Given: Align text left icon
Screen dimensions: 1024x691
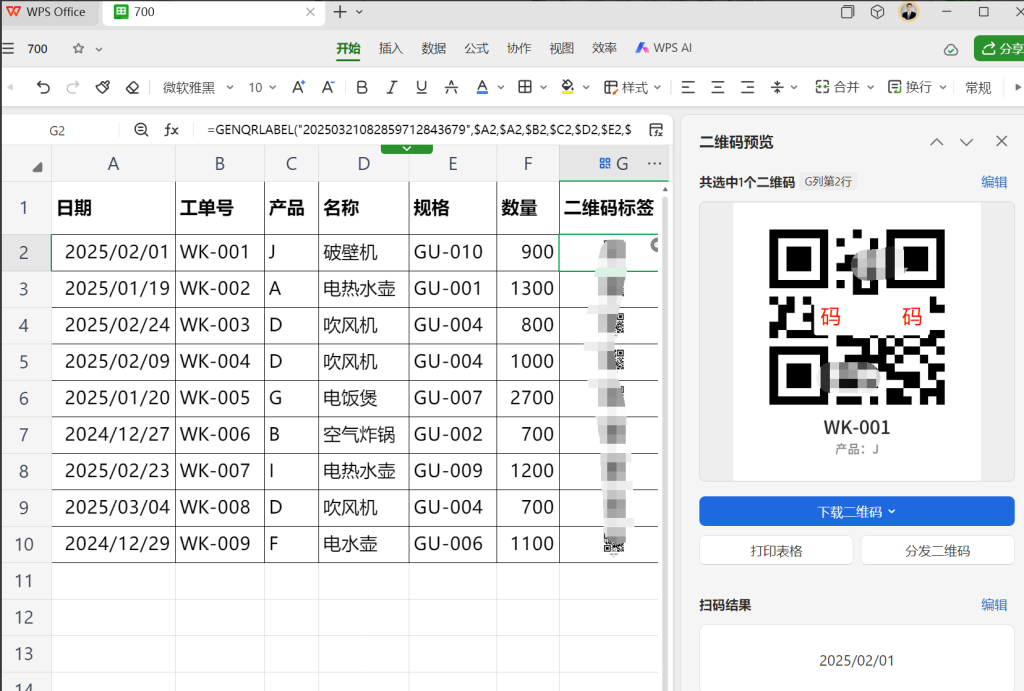Looking at the screenshot, I should pyautogui.click(x=688, y=87).
